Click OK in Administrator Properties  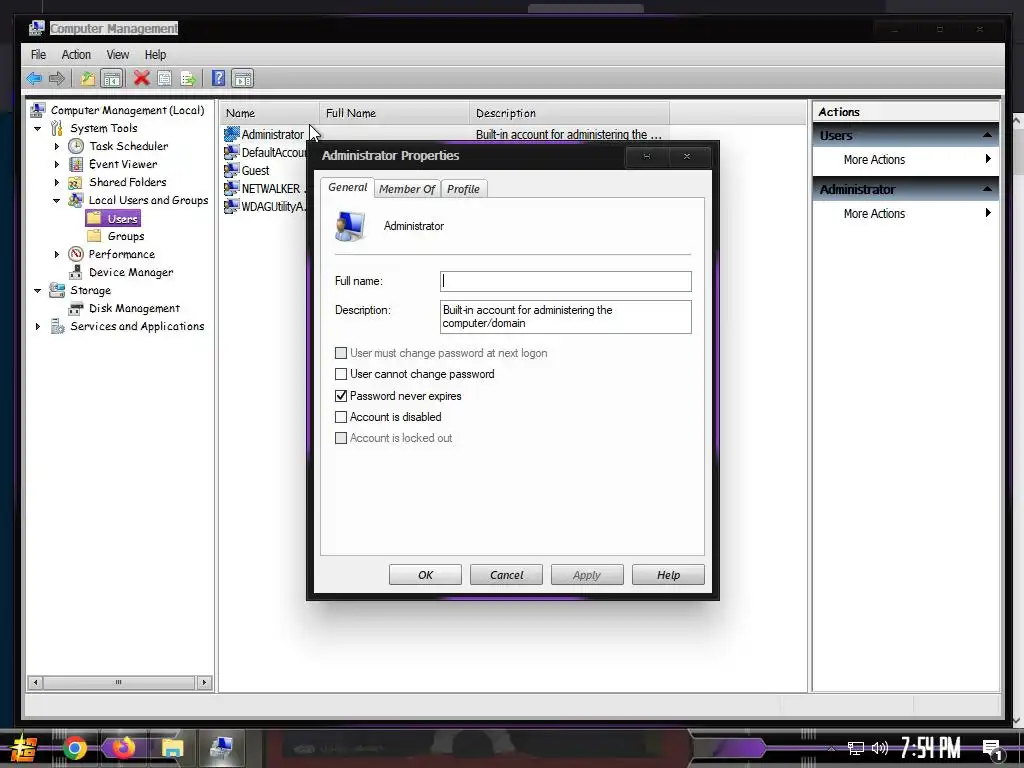425,575
